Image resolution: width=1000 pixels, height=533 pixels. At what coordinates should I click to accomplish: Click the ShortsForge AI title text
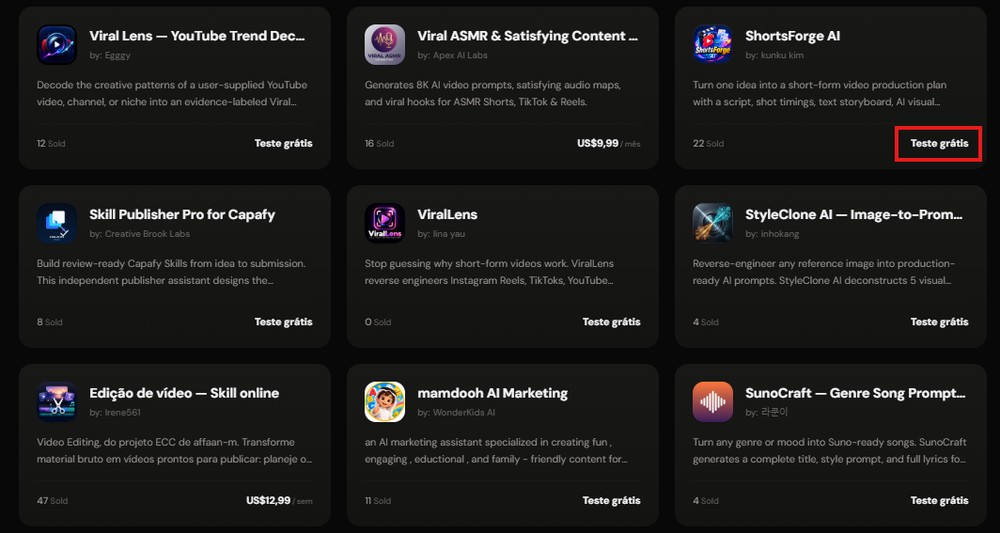point(792,36)
